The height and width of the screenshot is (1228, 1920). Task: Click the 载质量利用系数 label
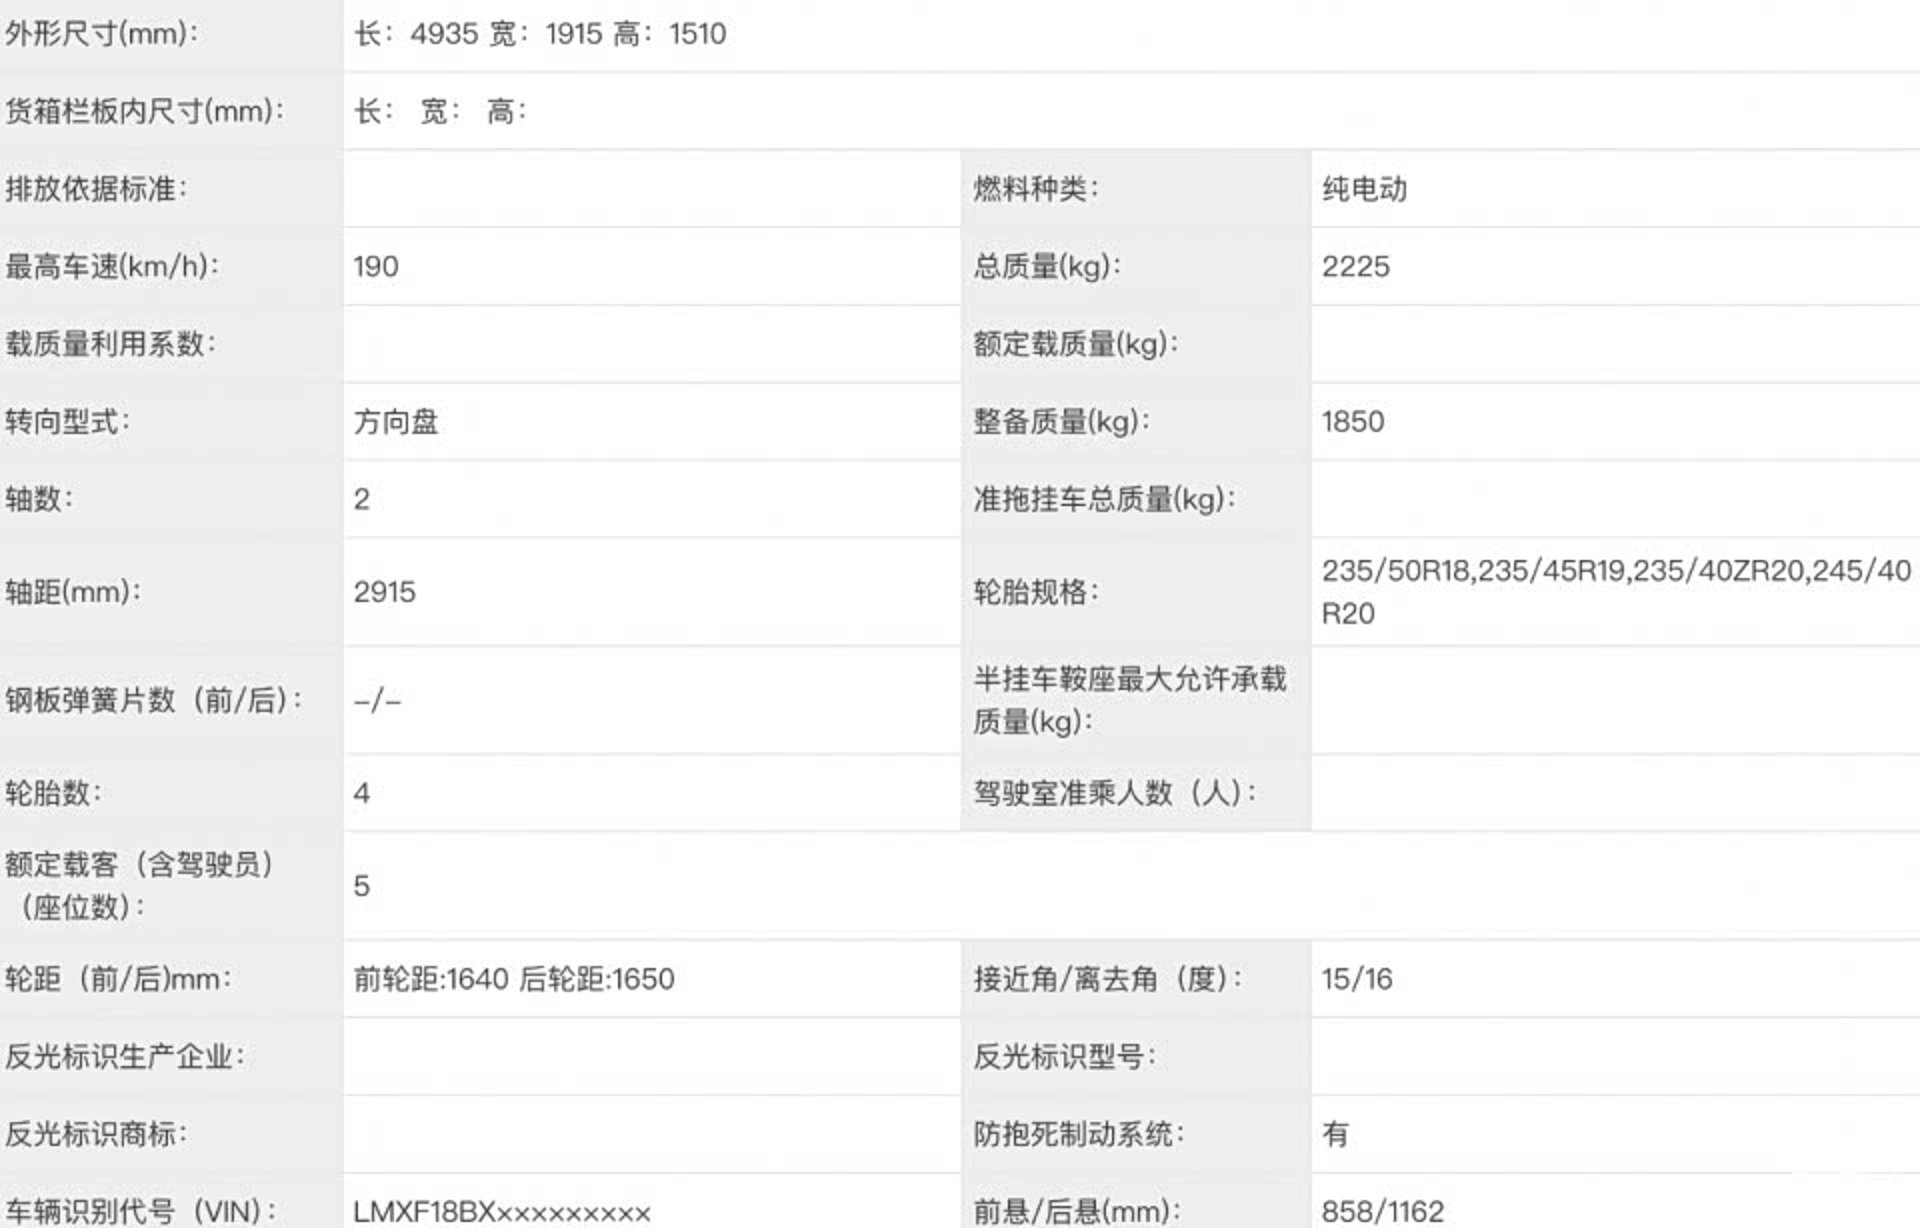click(110, 344)
